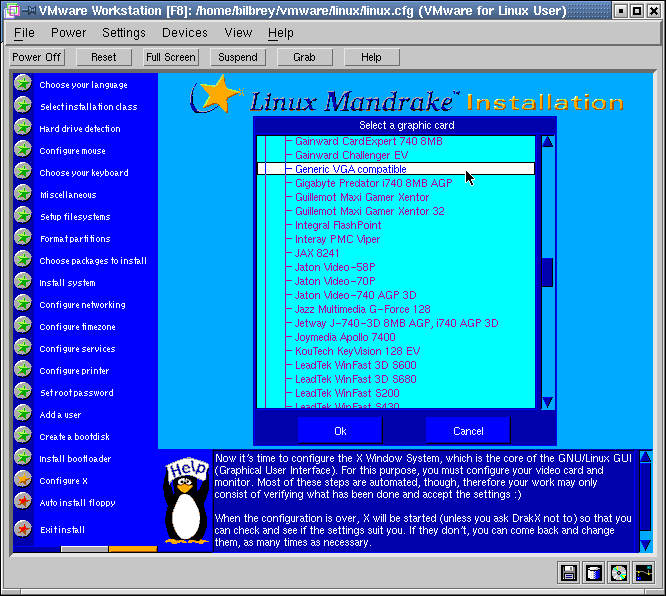Pick LeadTek WinFast 3D S600 entry
The image size is (666, 596).
[x=355, y=365]
